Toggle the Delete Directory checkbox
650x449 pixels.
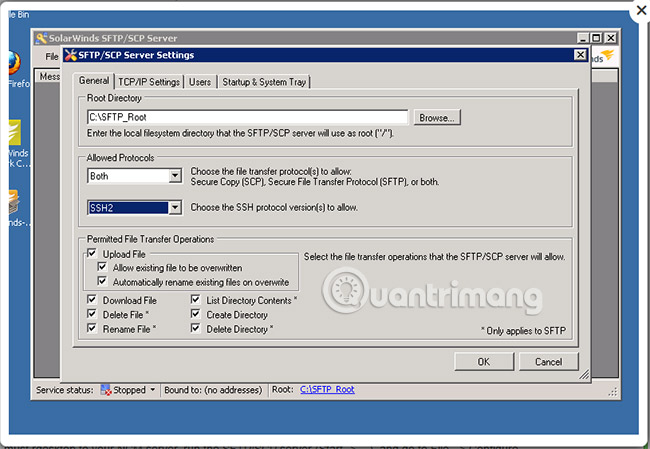(x=195, y=328)
